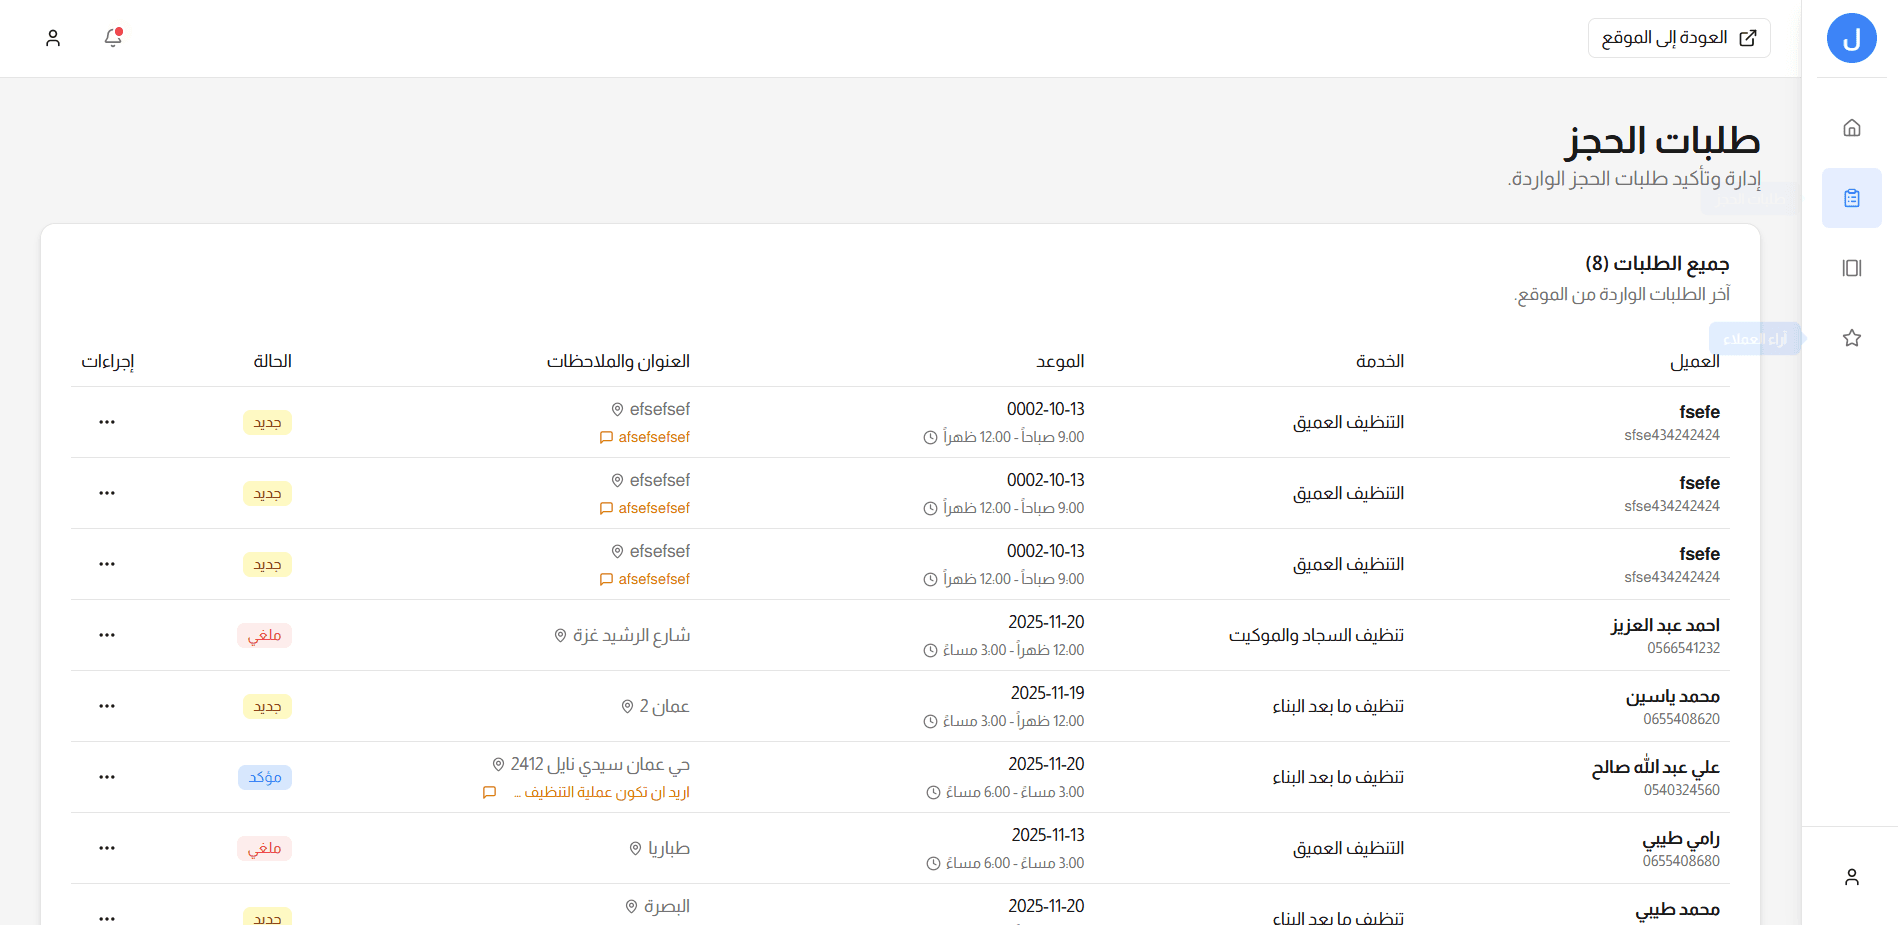This screenshot has width=1898, height=925.
Task: Click the J avatar in top corner
Action: point(1851,38)
